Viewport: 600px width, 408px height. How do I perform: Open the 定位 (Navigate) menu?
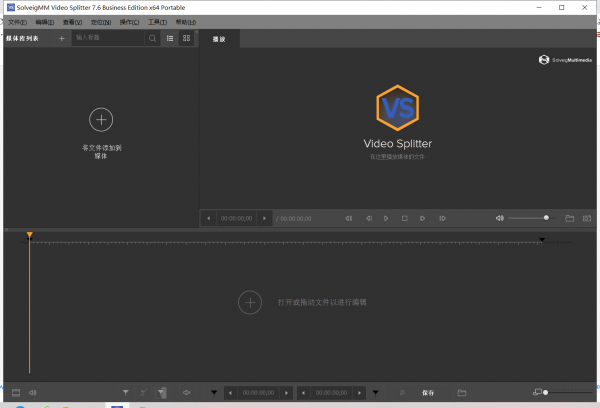pyautogui.click(x=101, y=22)
